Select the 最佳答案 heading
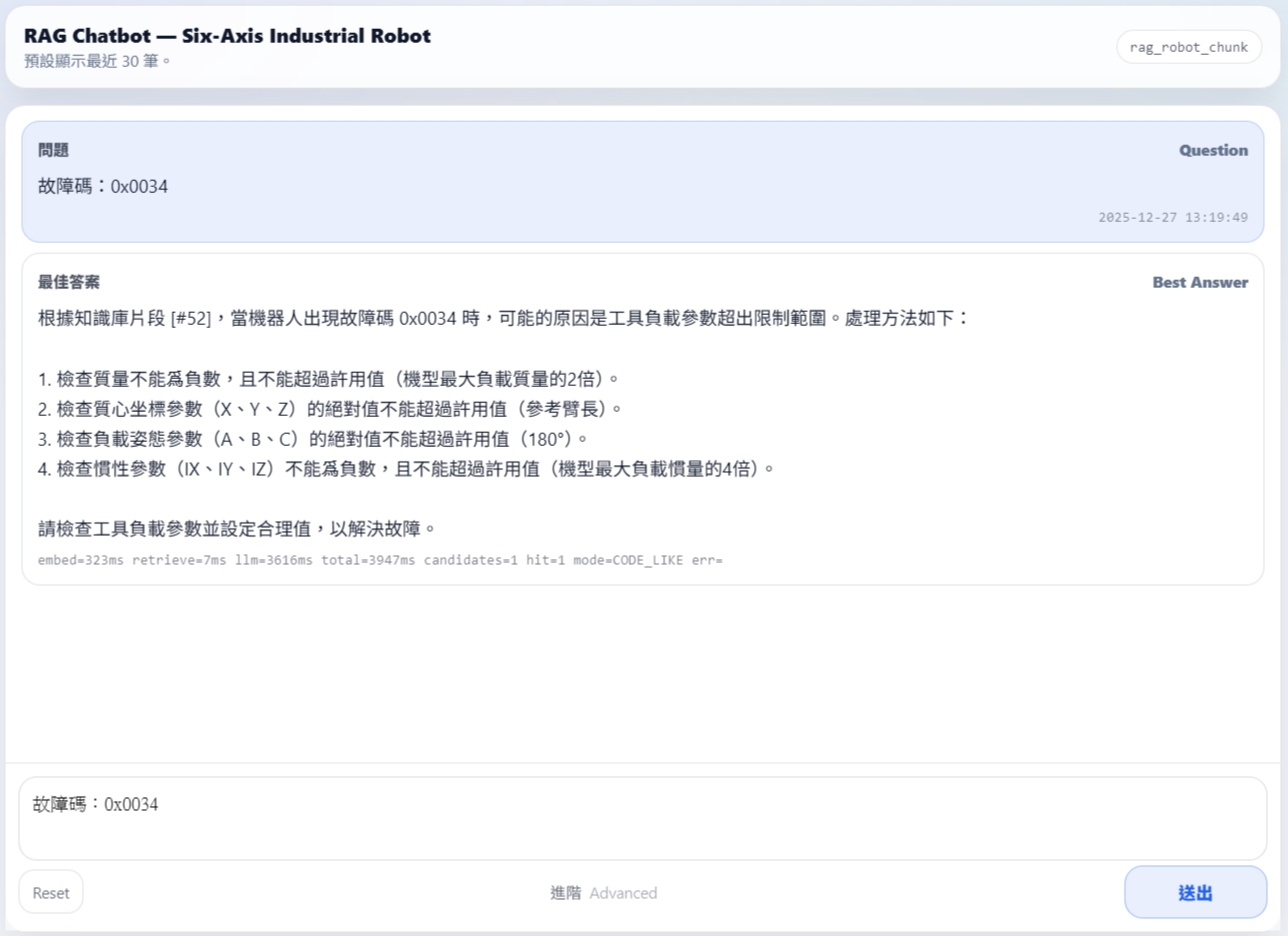This screenshot has height=936, width=1288. (x=68, y=282)
